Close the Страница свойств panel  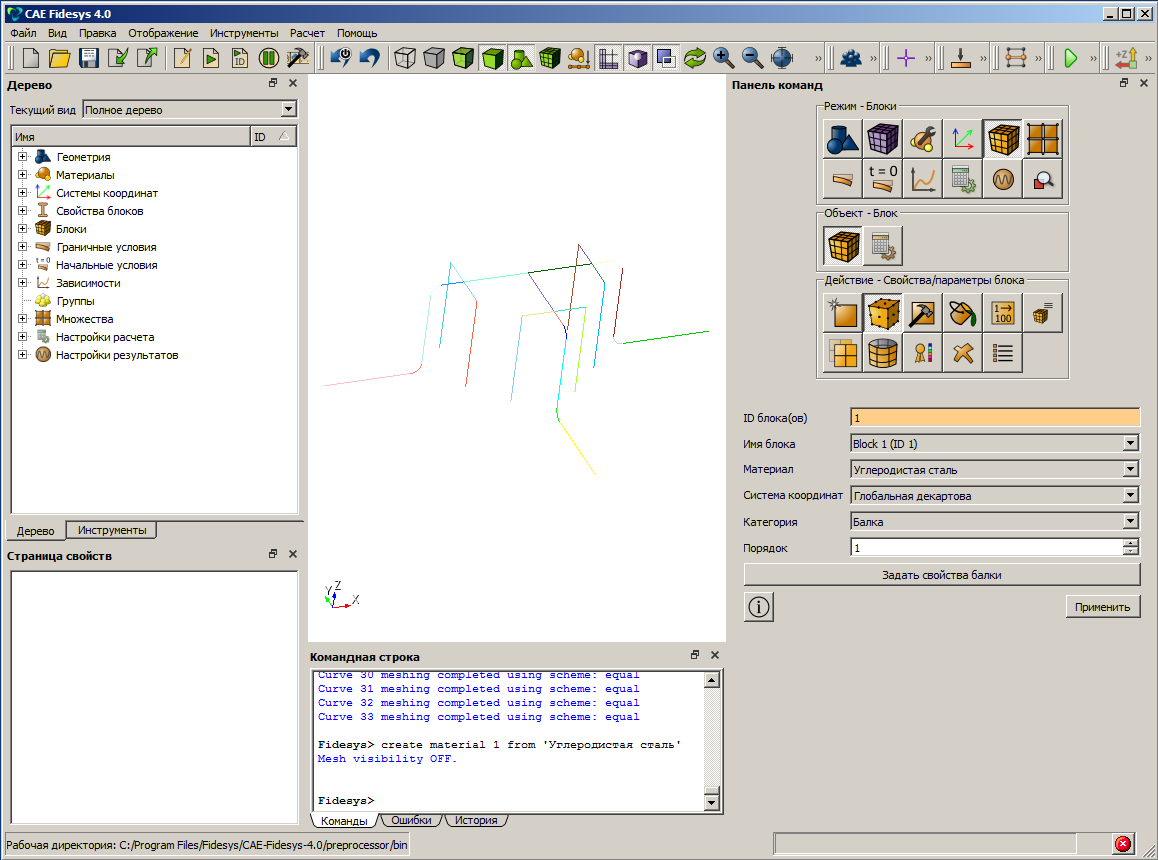tap(293, 554)
